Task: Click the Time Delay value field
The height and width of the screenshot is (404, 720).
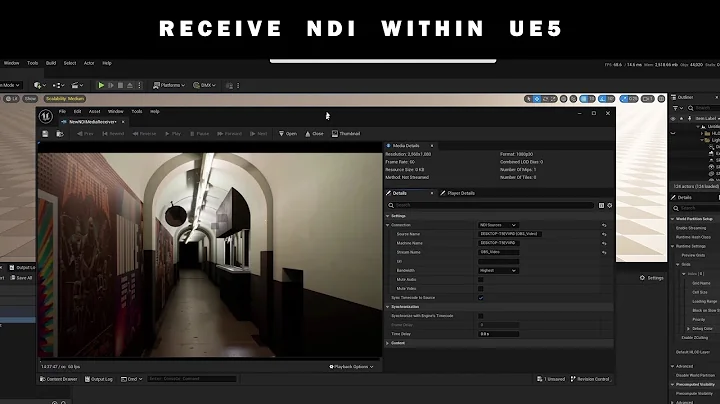Action: click(498, 334)
